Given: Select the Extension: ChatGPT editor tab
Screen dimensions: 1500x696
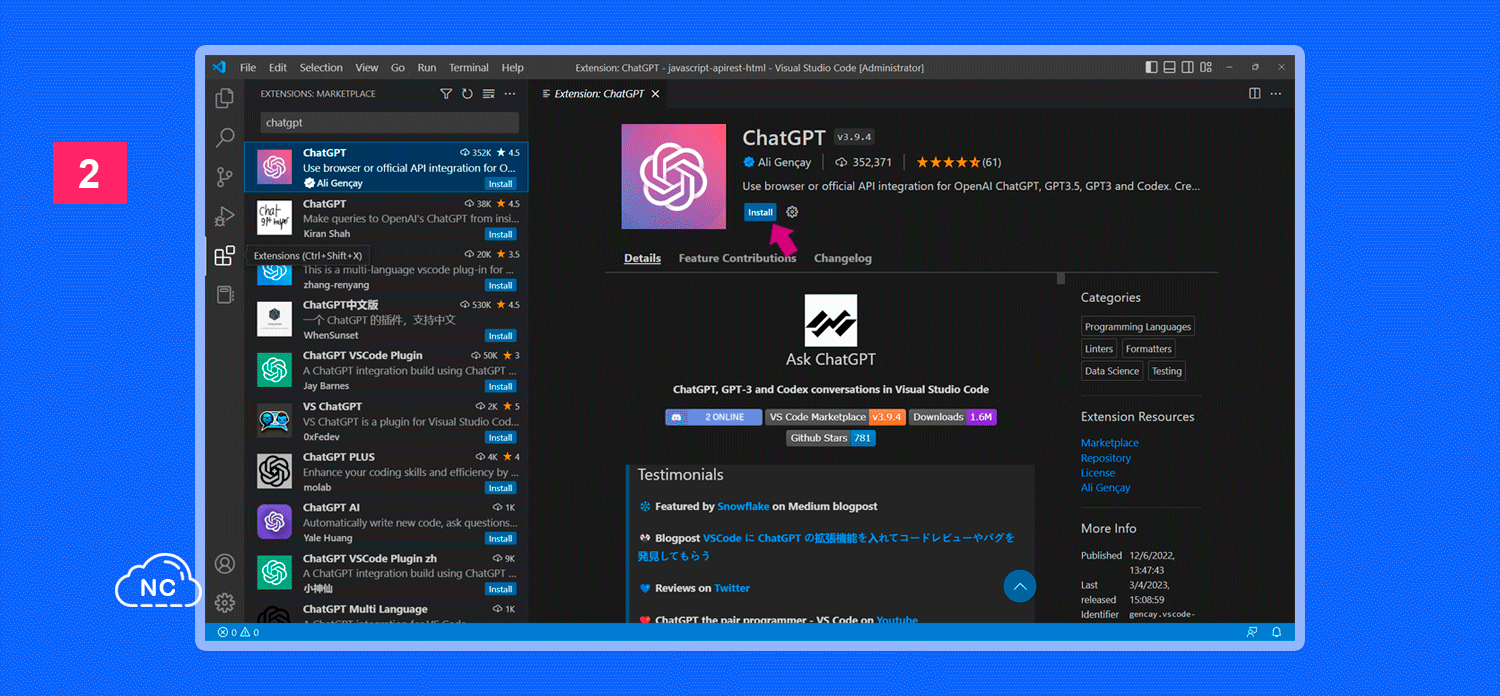Looking at the screenshot, I should pyautogui.click(x=599, y=94).
